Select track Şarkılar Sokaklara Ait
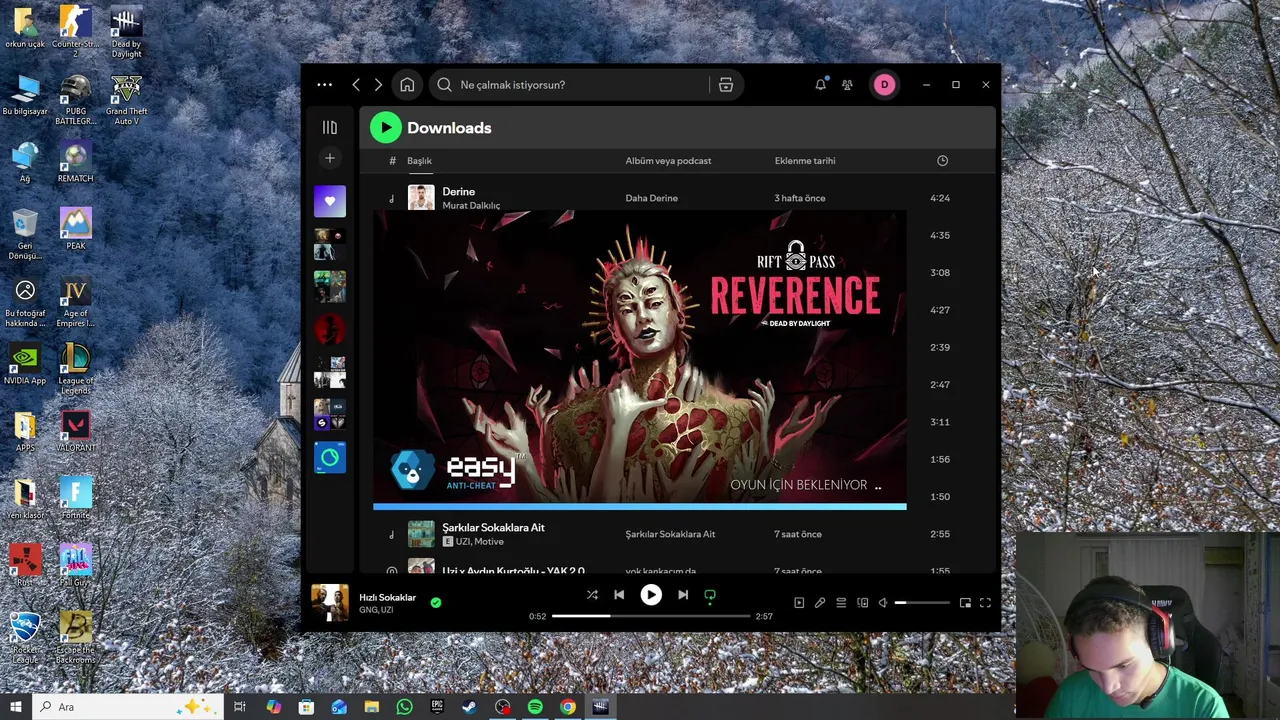The height and width of the screenshot is (720, 1280). tap(493, 527)
